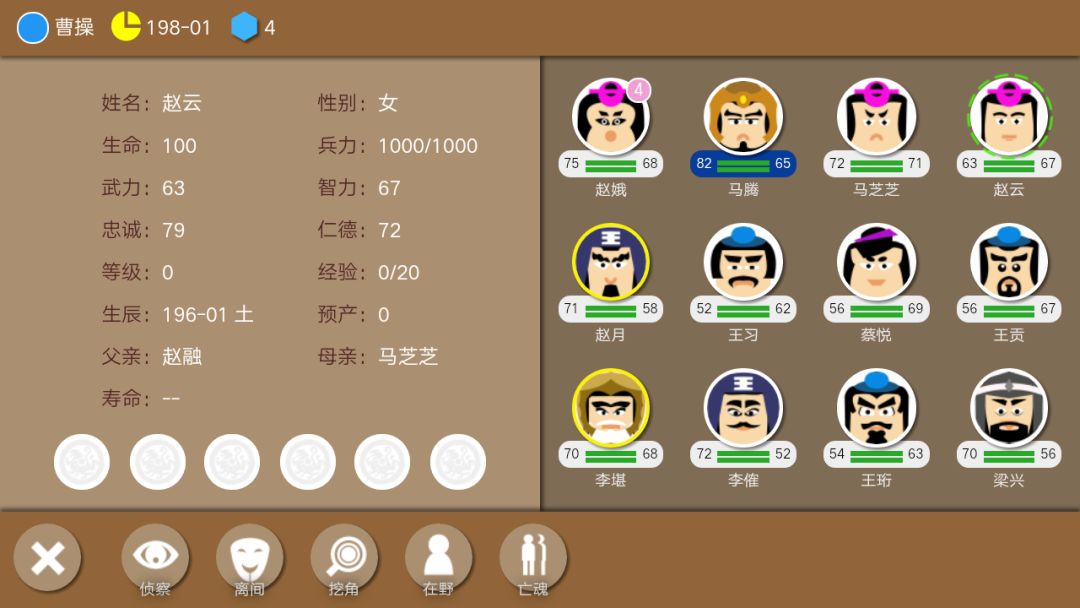Click 马腾's blue stat bar 82/65
Image resolution: width=1080 pixels, height=608 pixels.
click(743, 164)
